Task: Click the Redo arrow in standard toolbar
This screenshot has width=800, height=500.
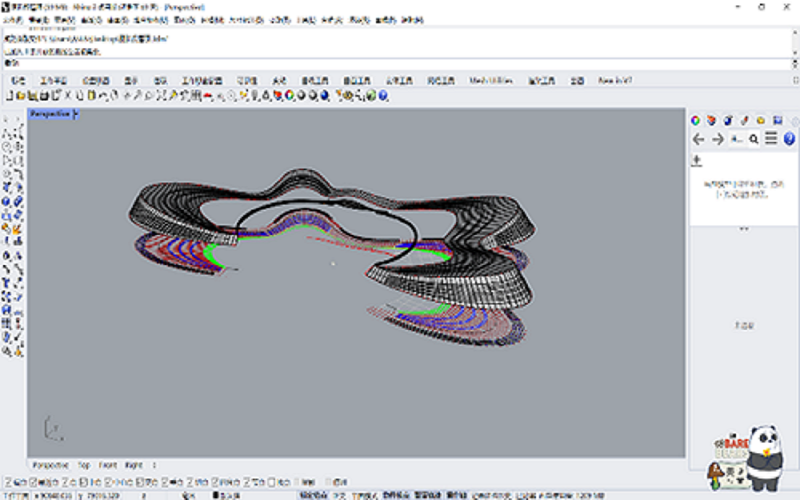Action: coord(115,95)
